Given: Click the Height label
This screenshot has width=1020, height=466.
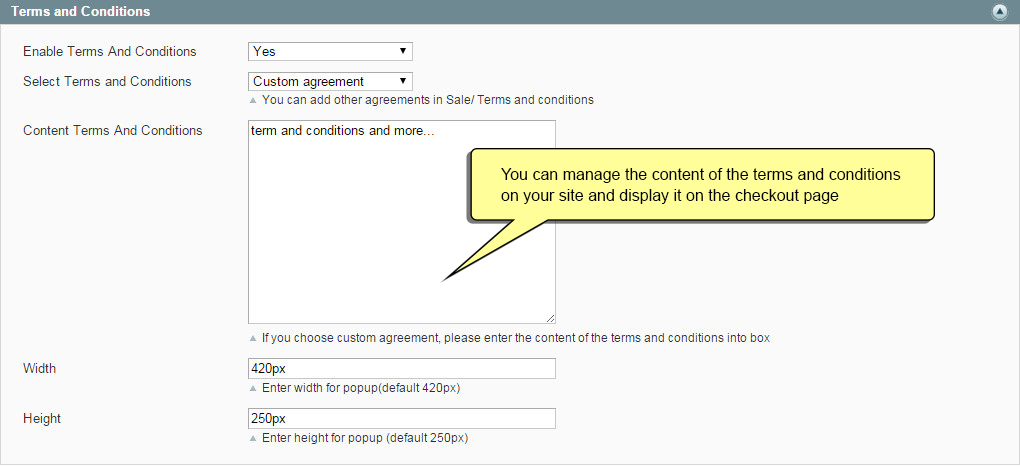Looking at the screenshot, I should point(42,418).
